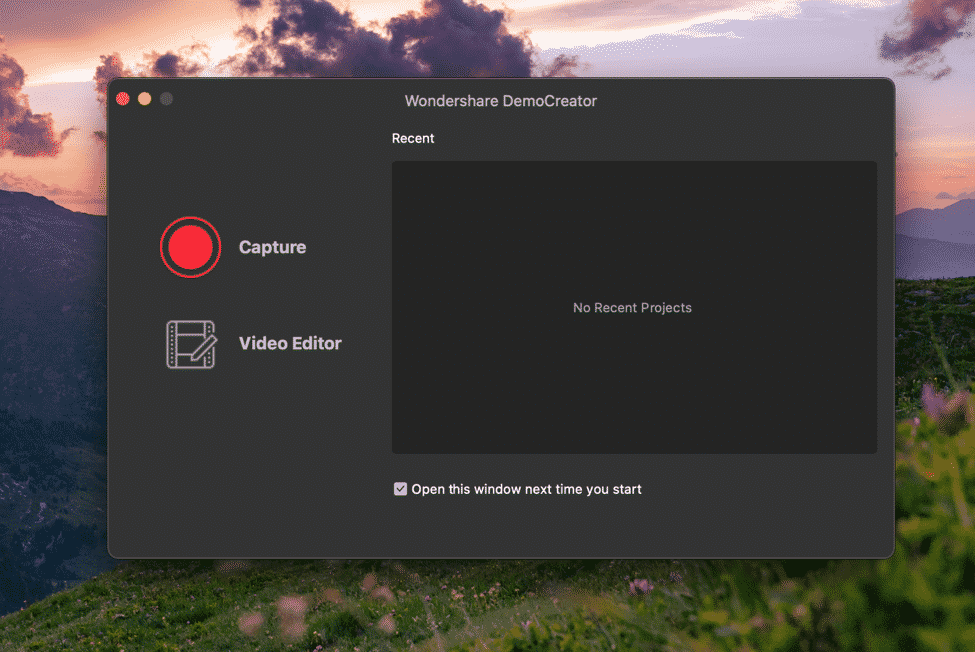Click the gray disabled zoom window button
Screen dimensions: 975x652
(167, 99)
